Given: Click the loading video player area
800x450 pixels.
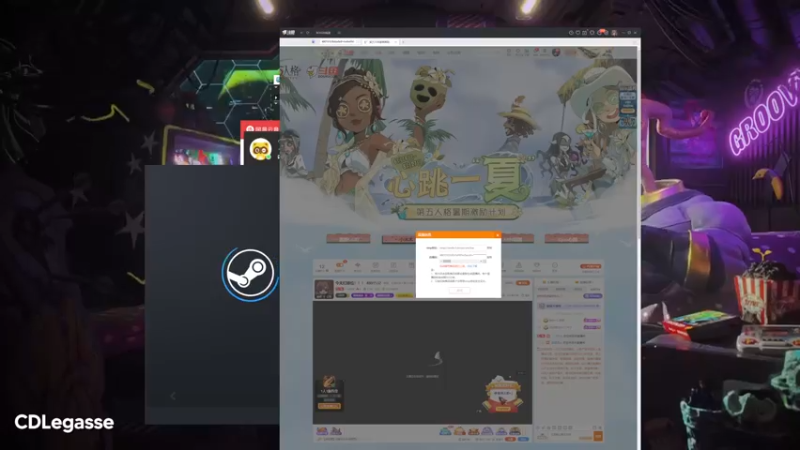Looking at the screenshot, I should click(422, 362).
